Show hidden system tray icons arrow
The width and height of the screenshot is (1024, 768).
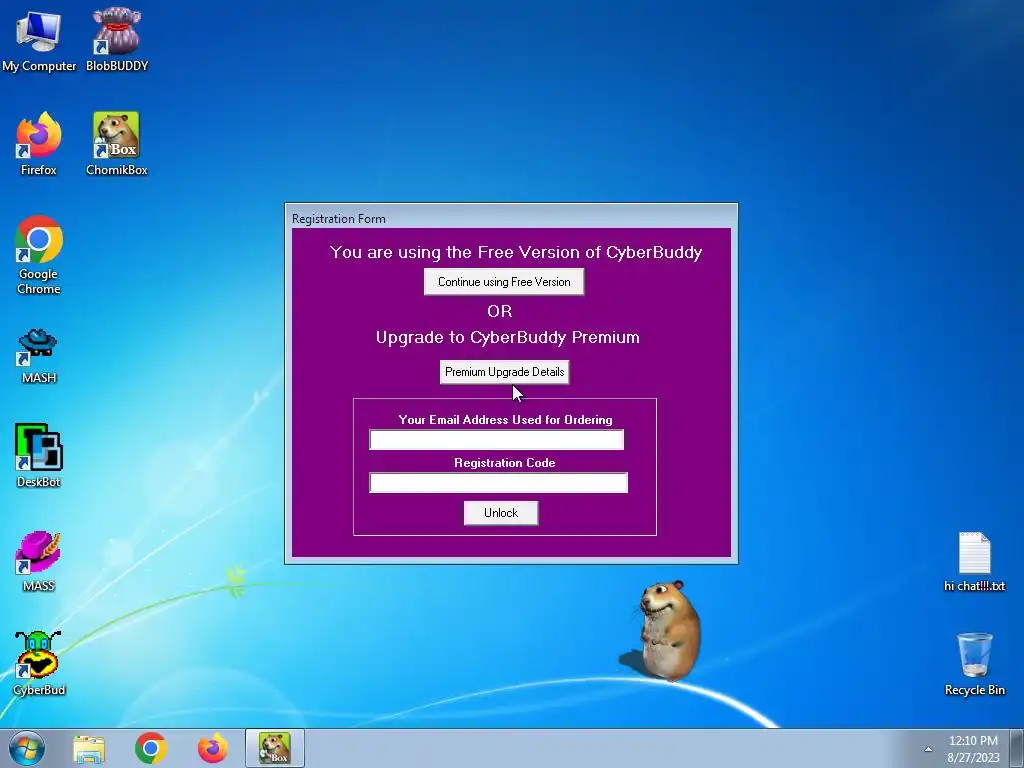pos(928,749)
